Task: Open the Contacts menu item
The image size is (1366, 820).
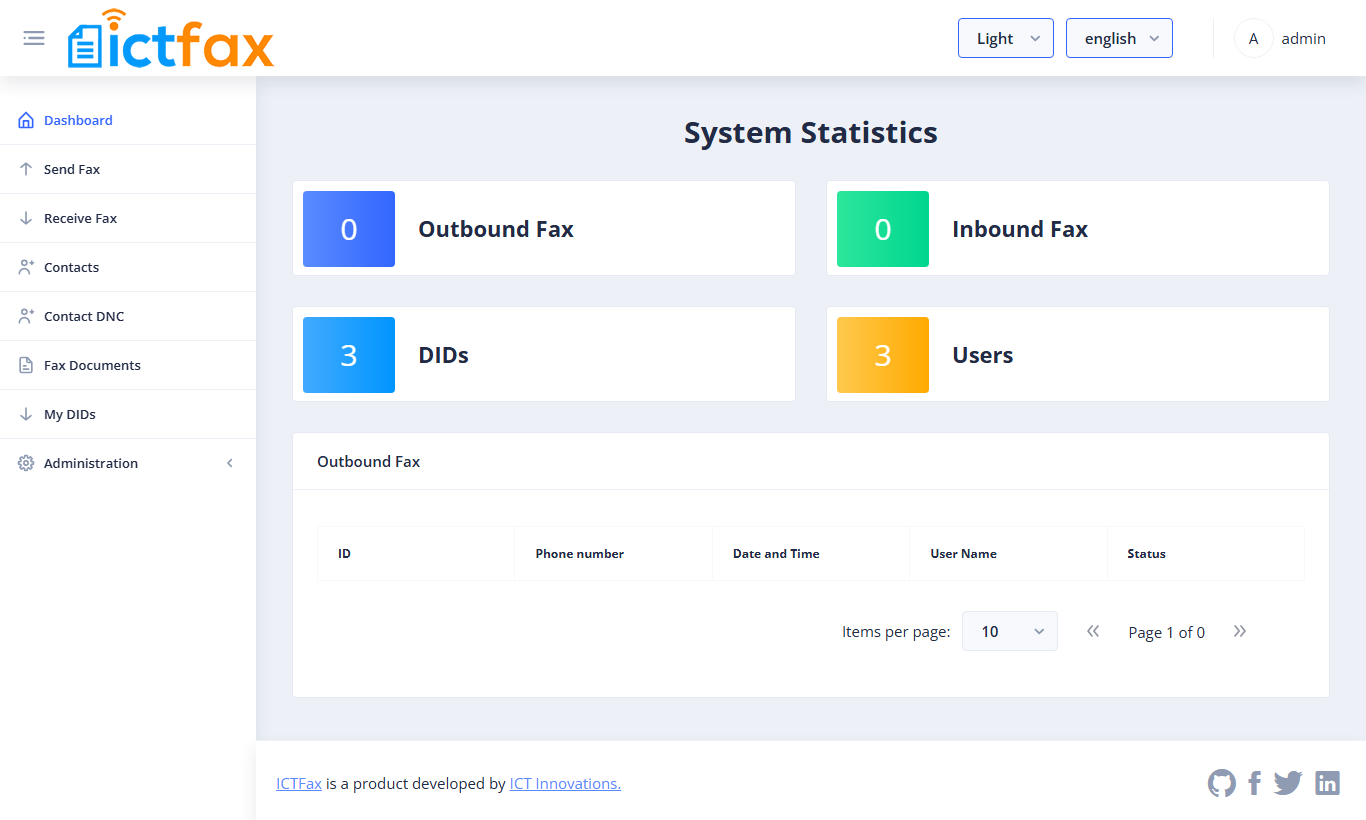Action: click(x=128, y=267)
